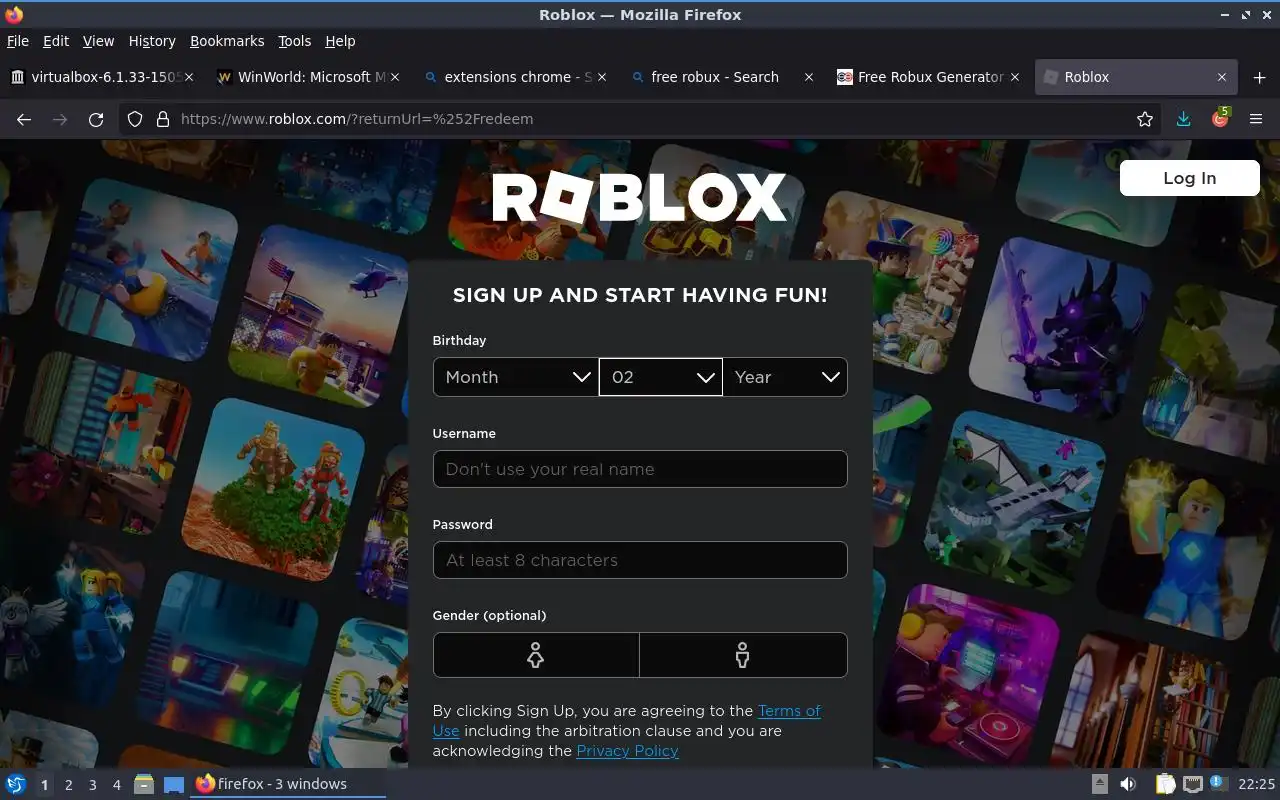Open the View menu
The image size is (1280, 800).
pyautogui.click(x=98, y=41)
